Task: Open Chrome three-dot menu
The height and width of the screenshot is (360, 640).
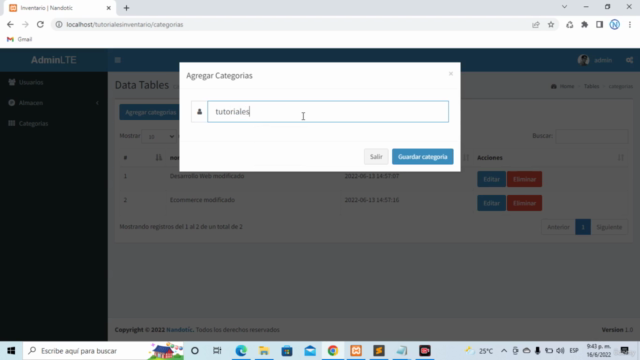Action: click(630, 24)
